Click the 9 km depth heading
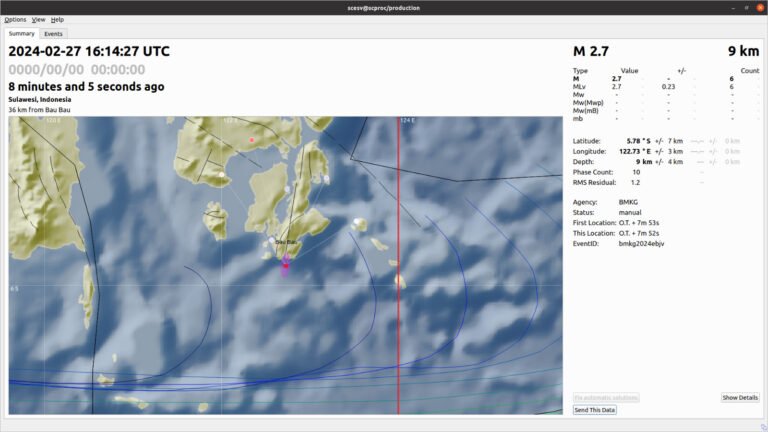Screen dimensions: 768x432 click(x=743, y=51)
